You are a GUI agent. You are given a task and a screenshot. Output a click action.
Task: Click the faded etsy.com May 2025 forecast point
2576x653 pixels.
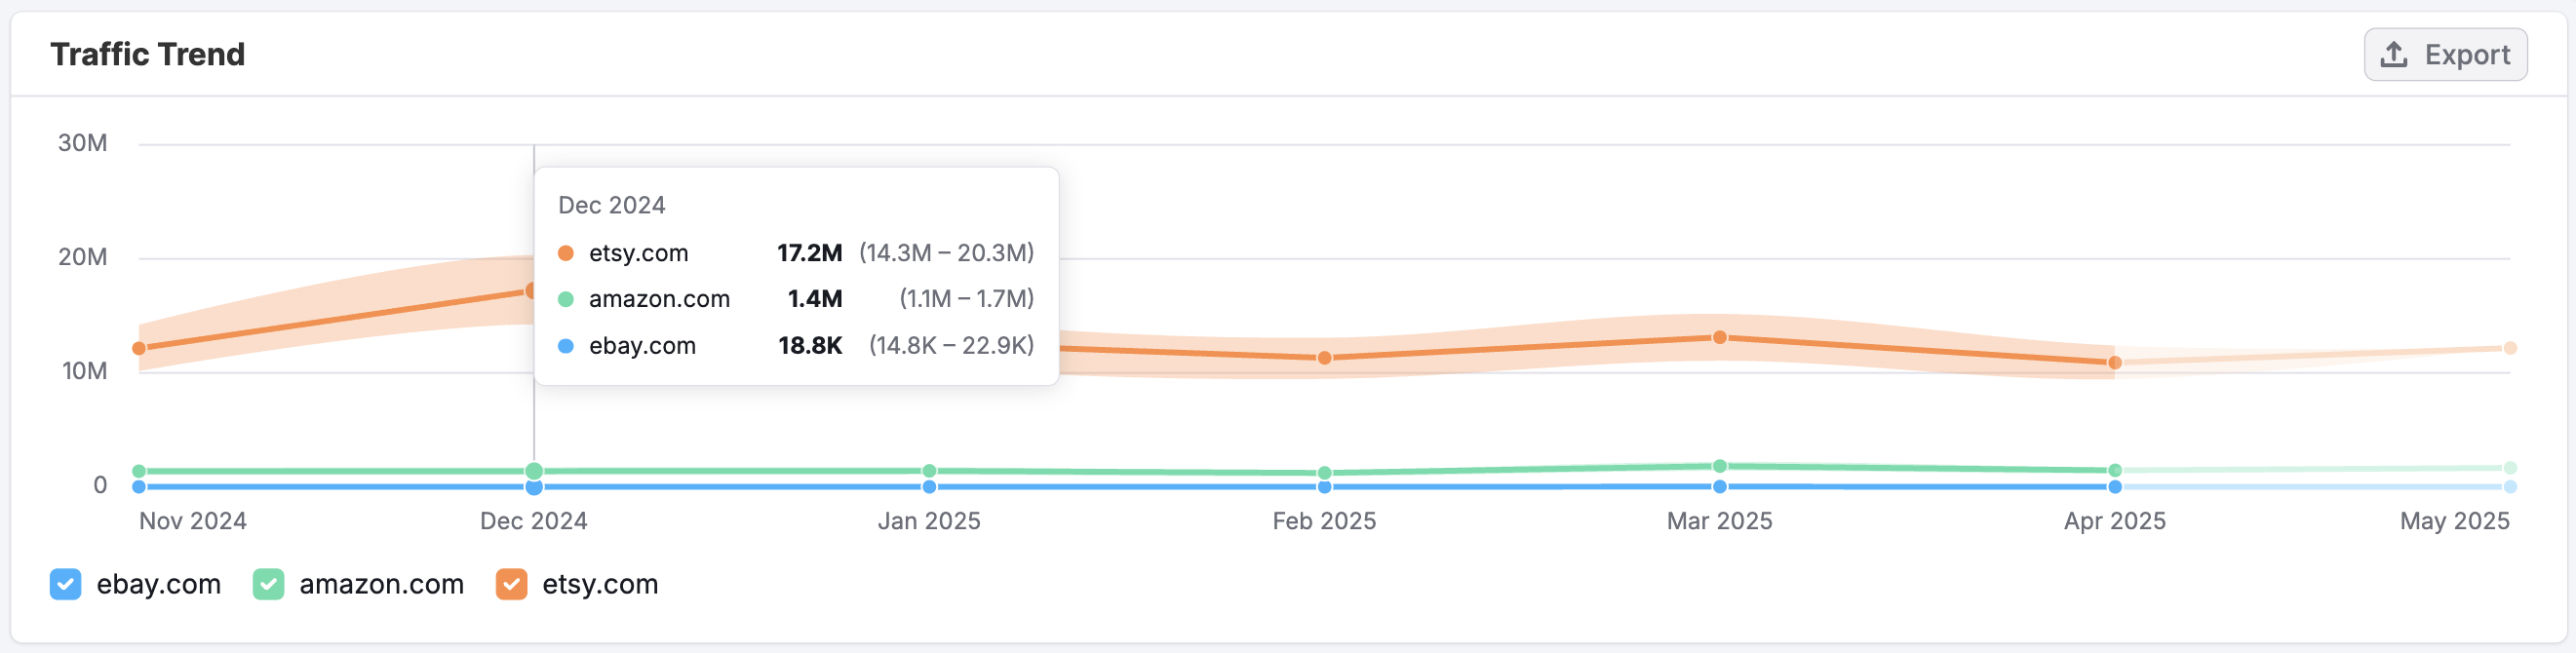click(2509, 349)
